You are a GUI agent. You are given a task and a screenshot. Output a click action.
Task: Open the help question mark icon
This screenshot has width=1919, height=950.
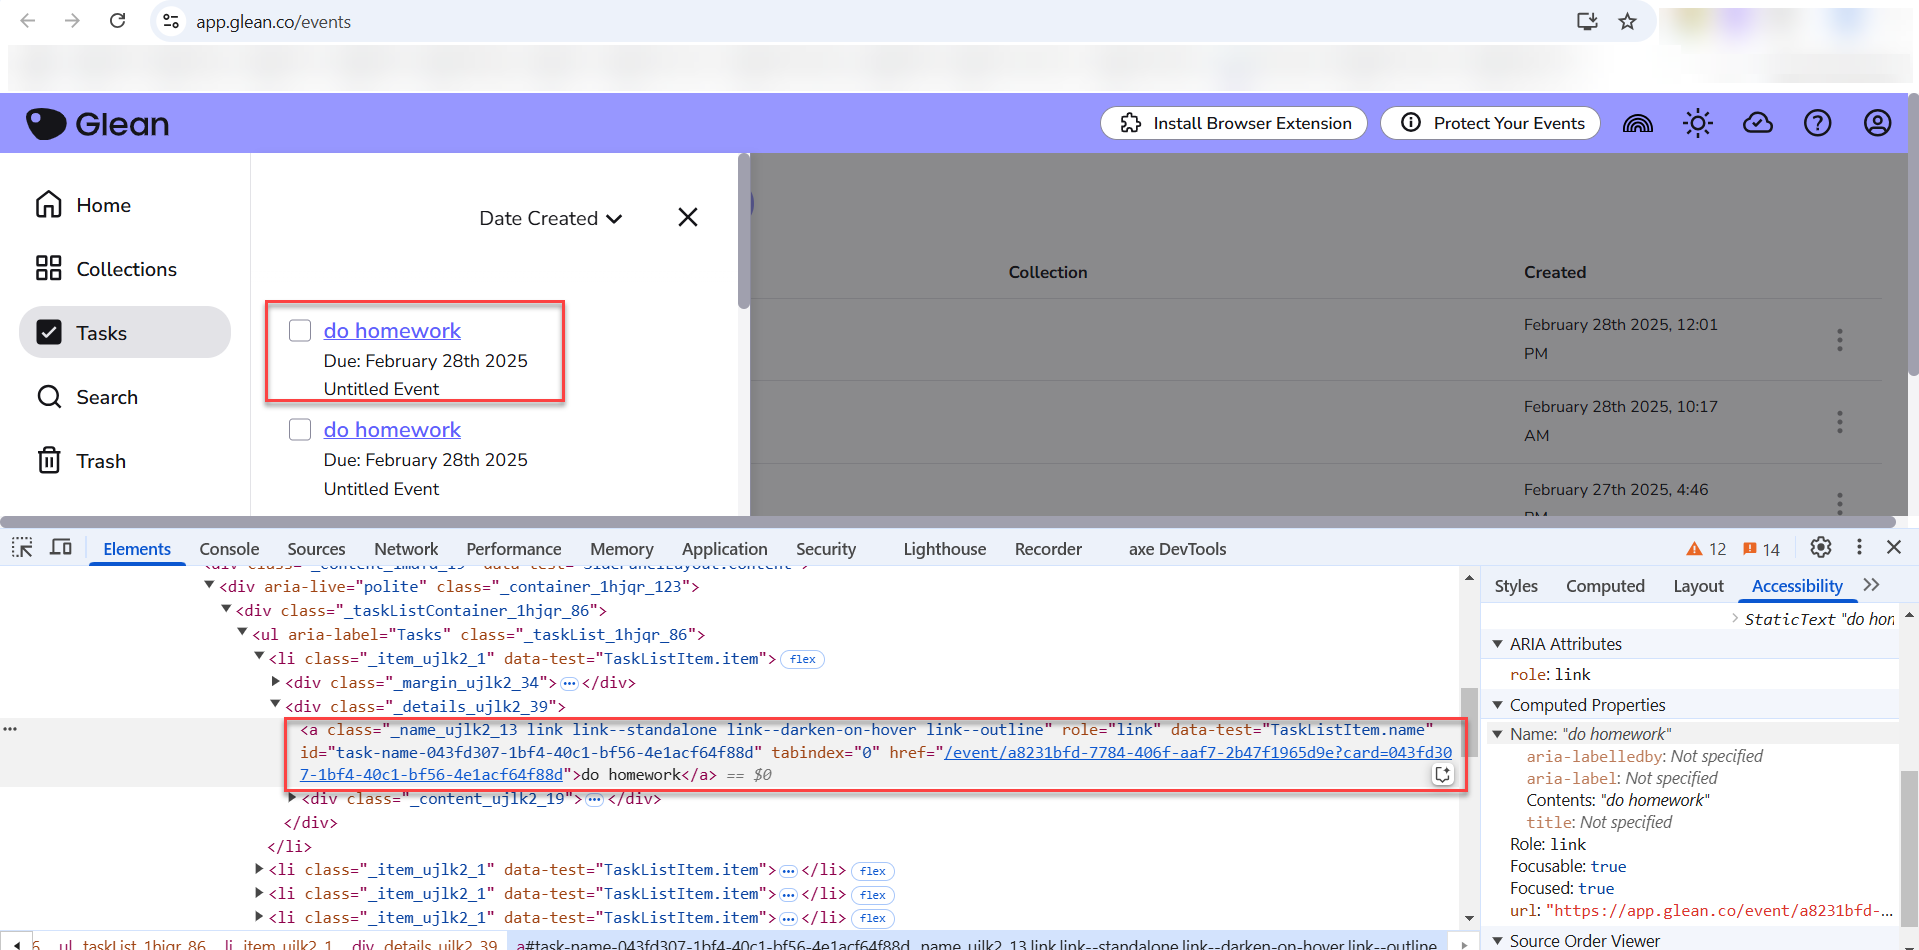[x=1817, y=123]
